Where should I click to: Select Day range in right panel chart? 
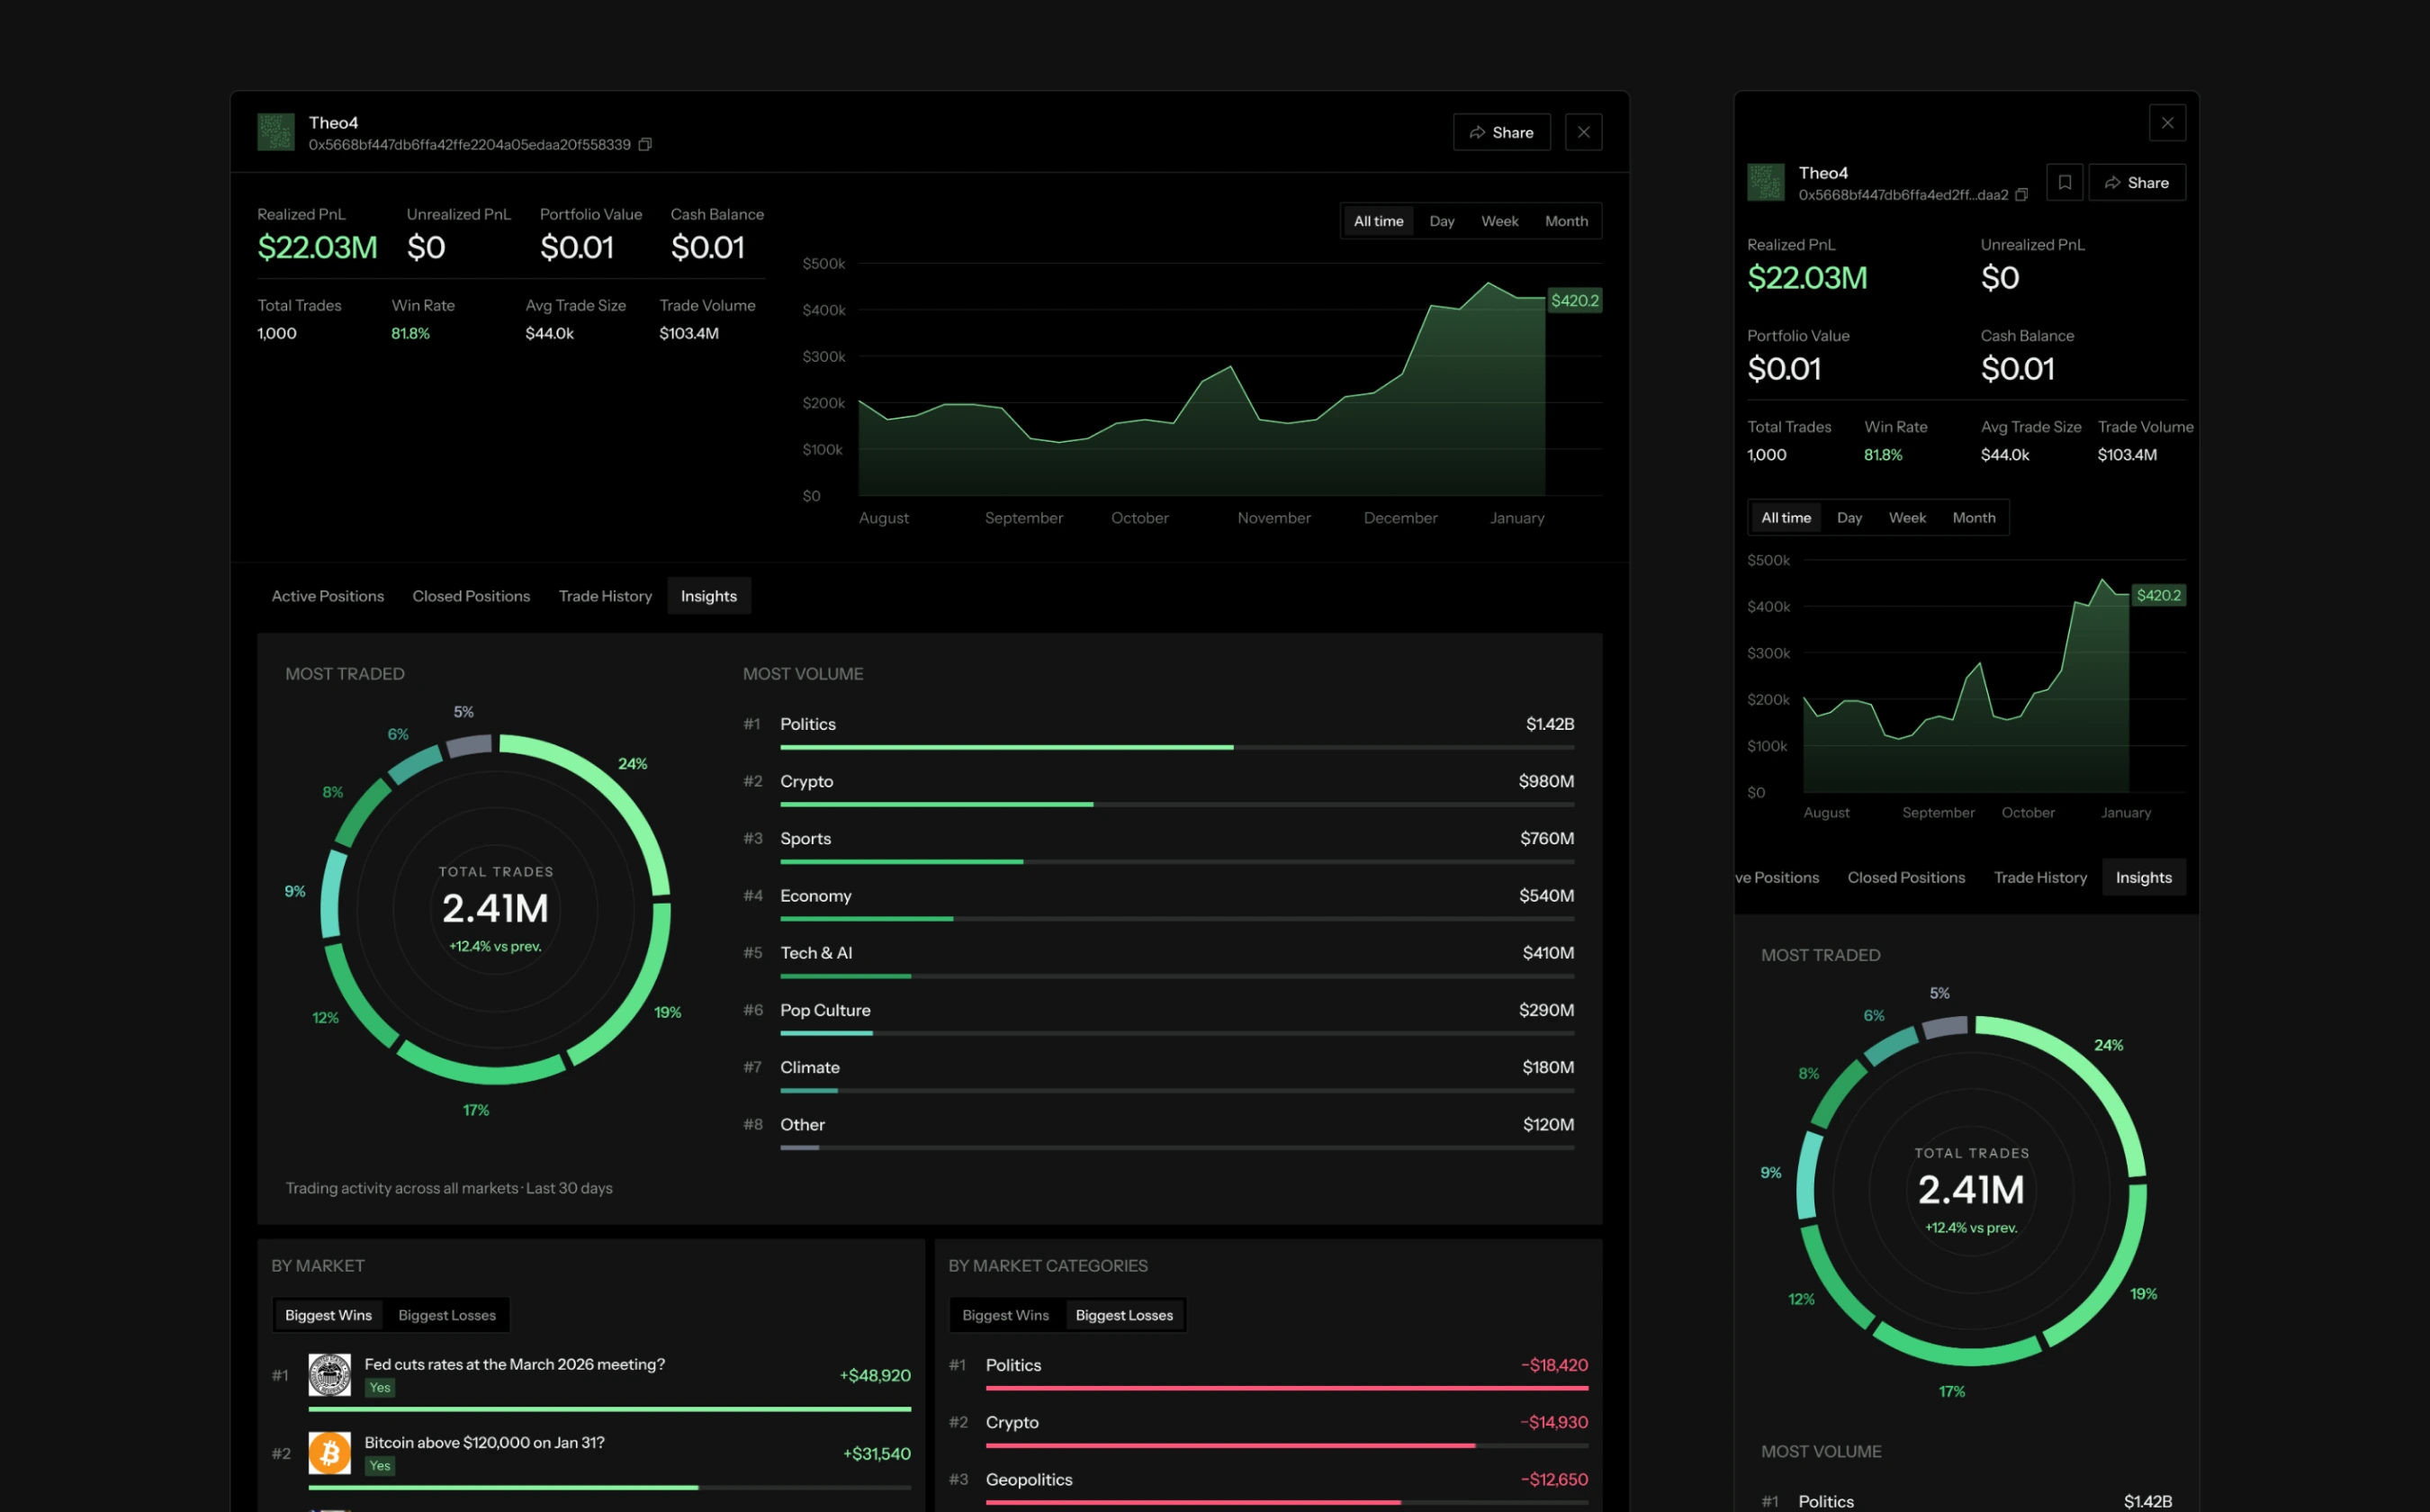[1849, 518]
